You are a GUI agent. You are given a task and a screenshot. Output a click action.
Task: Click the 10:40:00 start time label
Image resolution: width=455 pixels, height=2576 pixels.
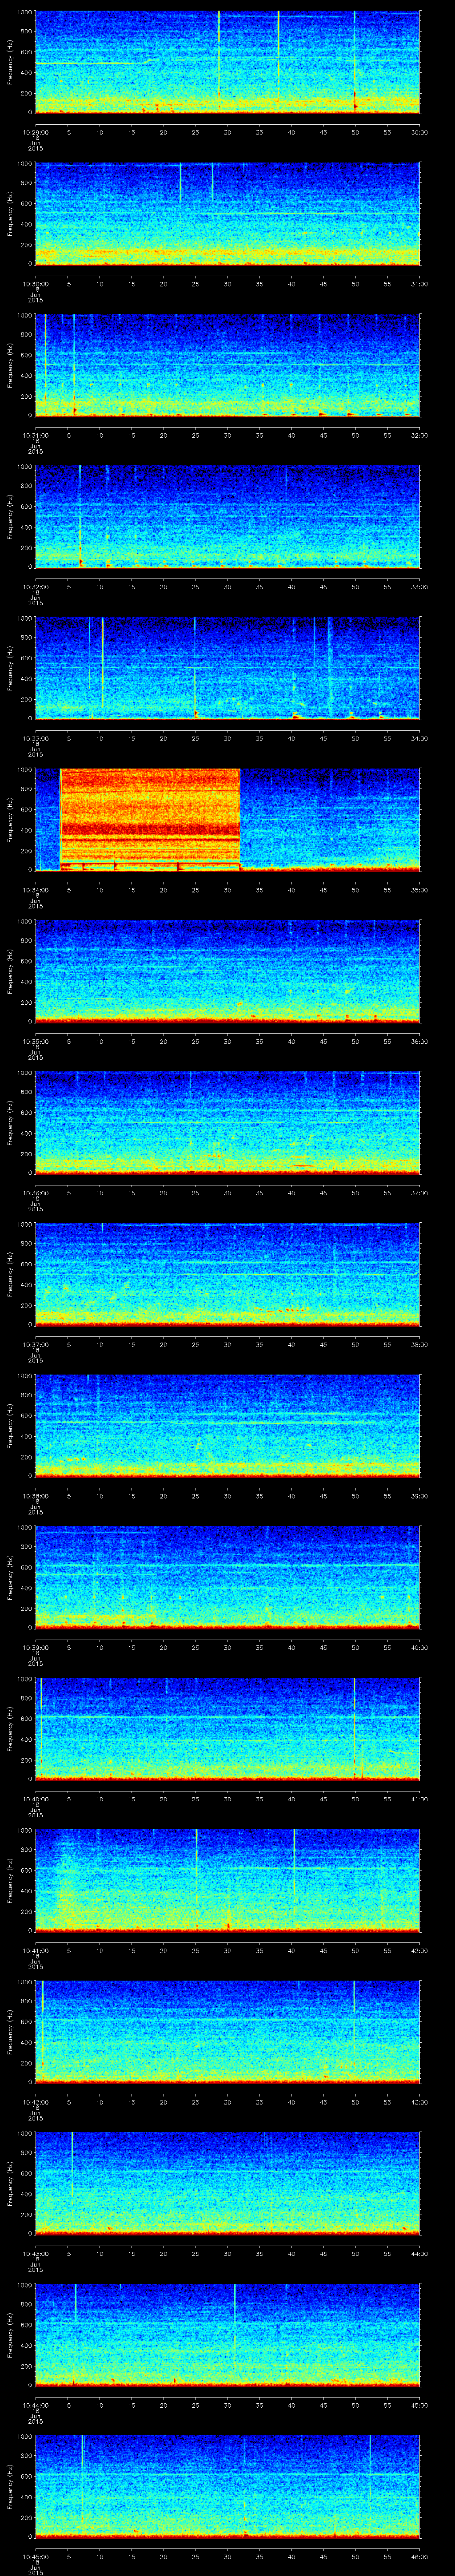35,1799
